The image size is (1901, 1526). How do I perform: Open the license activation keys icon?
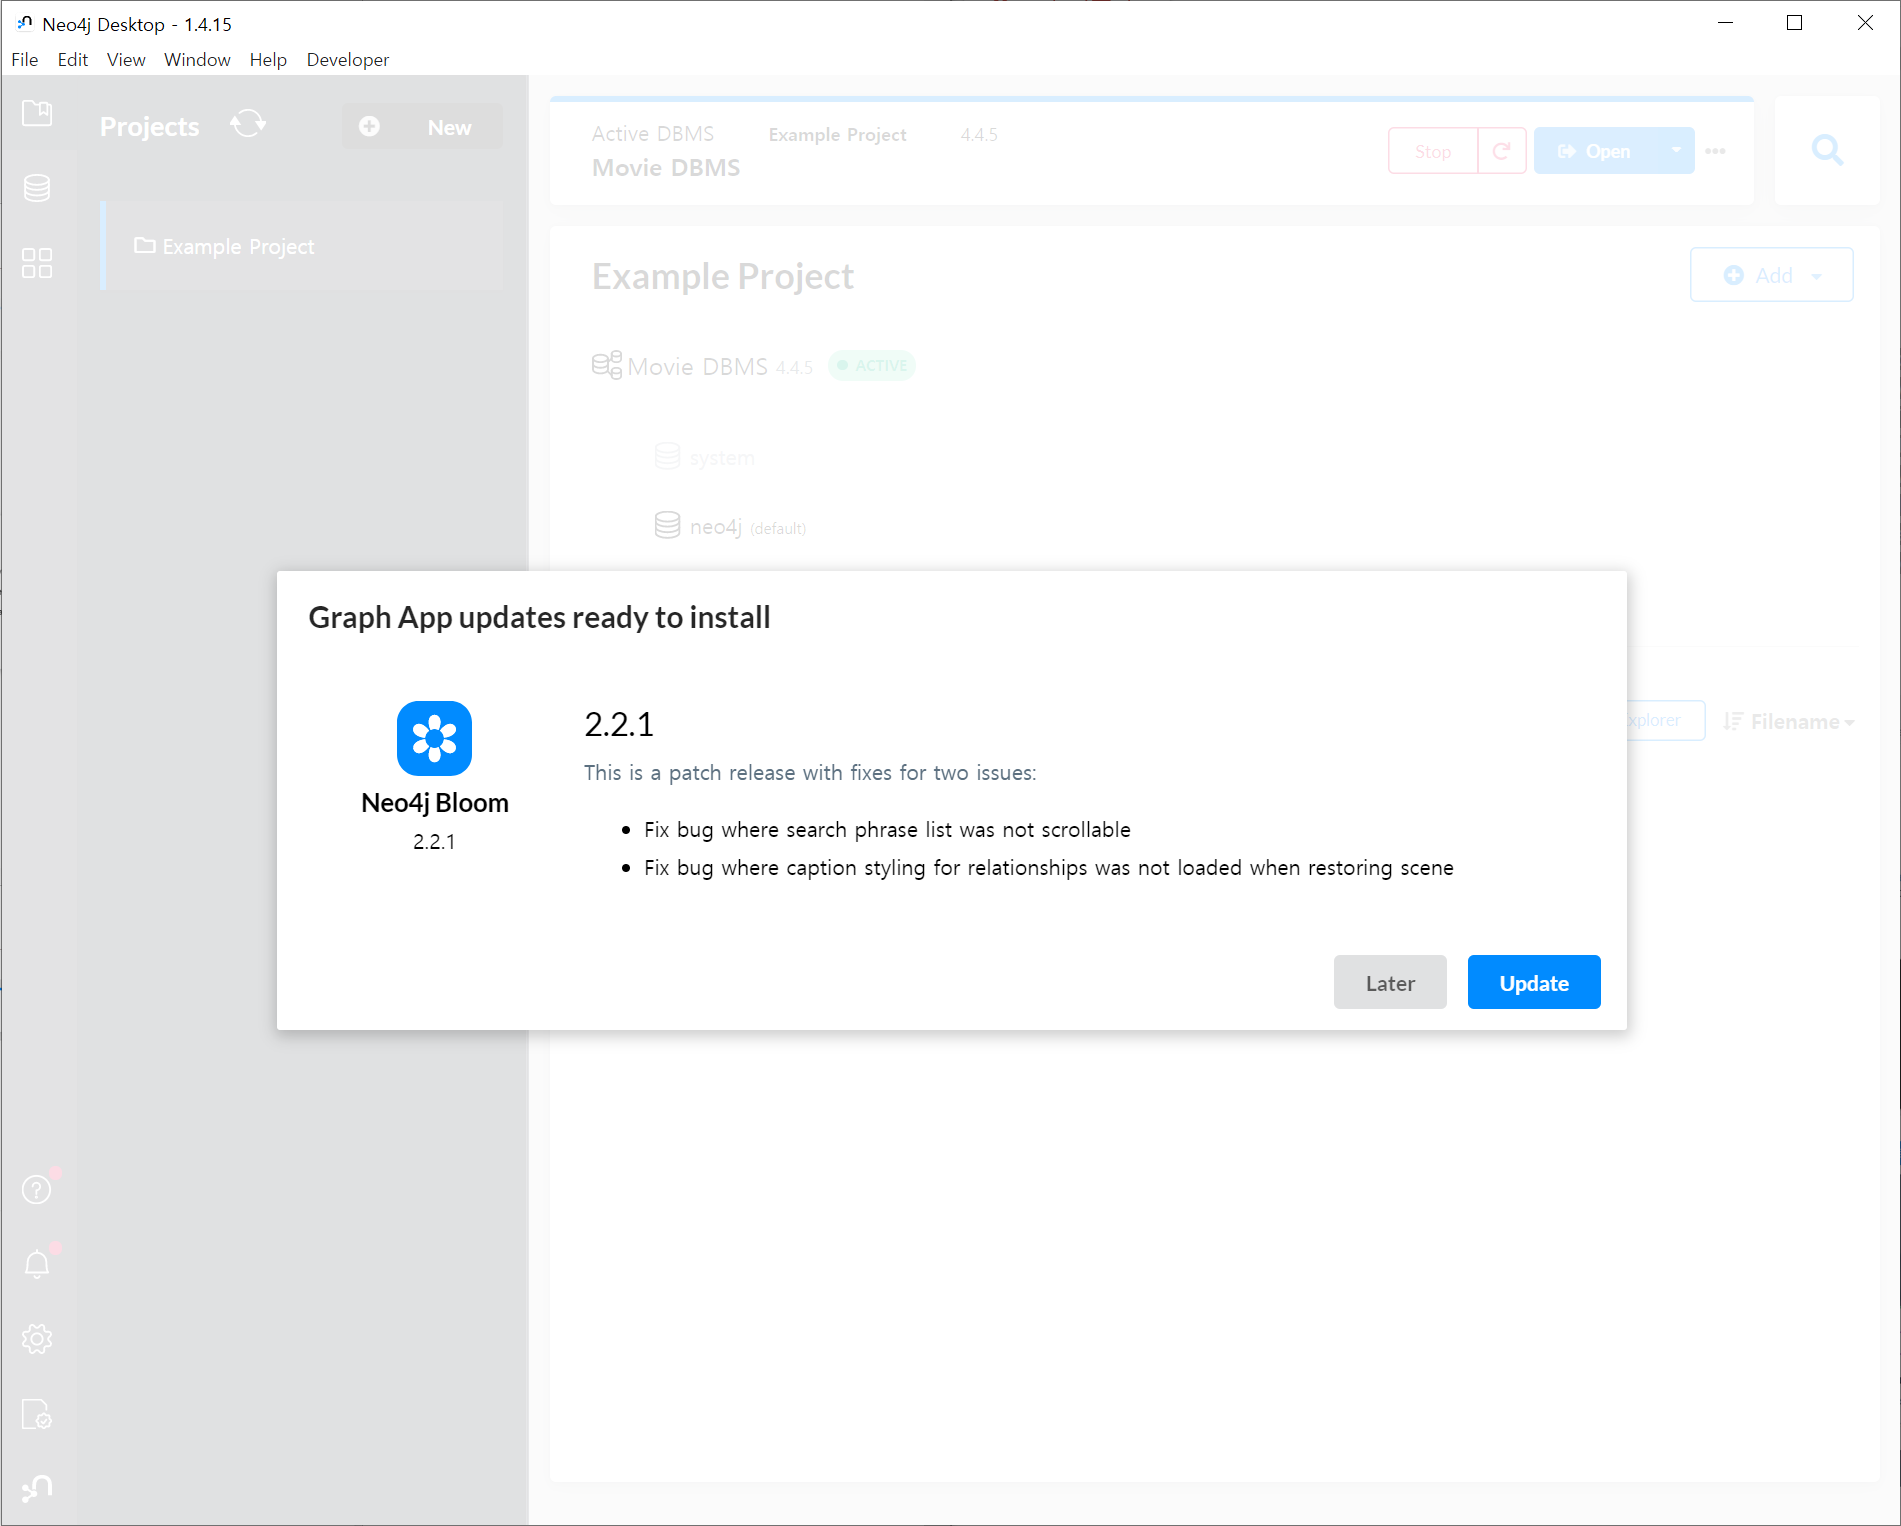pos(37,1414)
